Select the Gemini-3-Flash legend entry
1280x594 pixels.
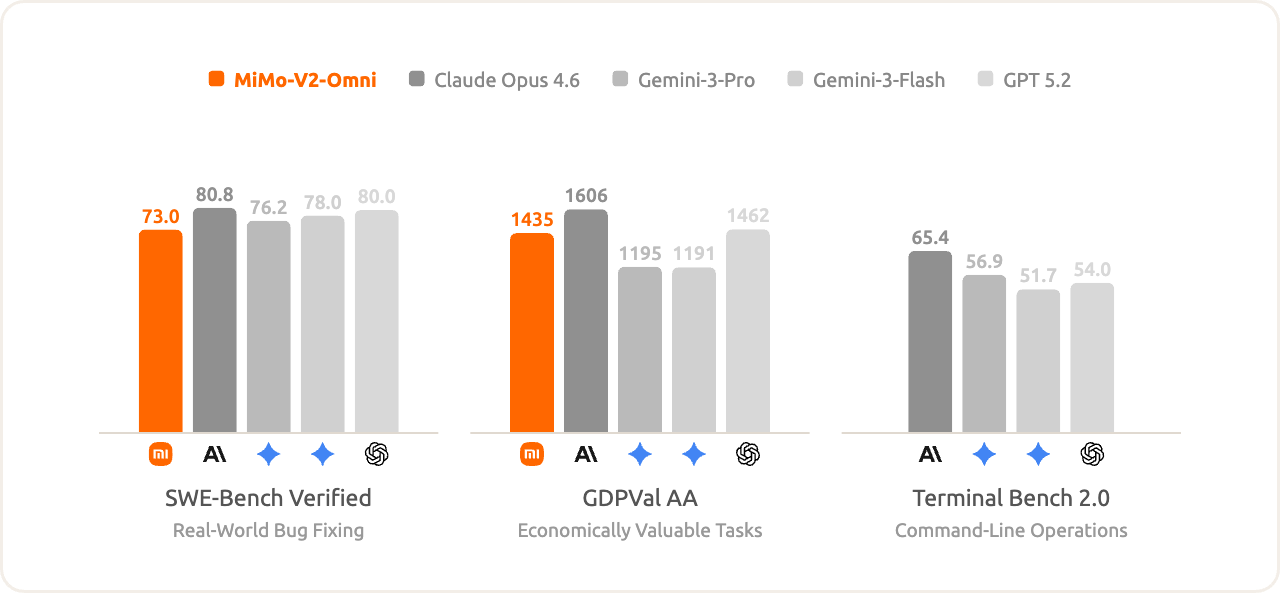(x=878, y=80)
